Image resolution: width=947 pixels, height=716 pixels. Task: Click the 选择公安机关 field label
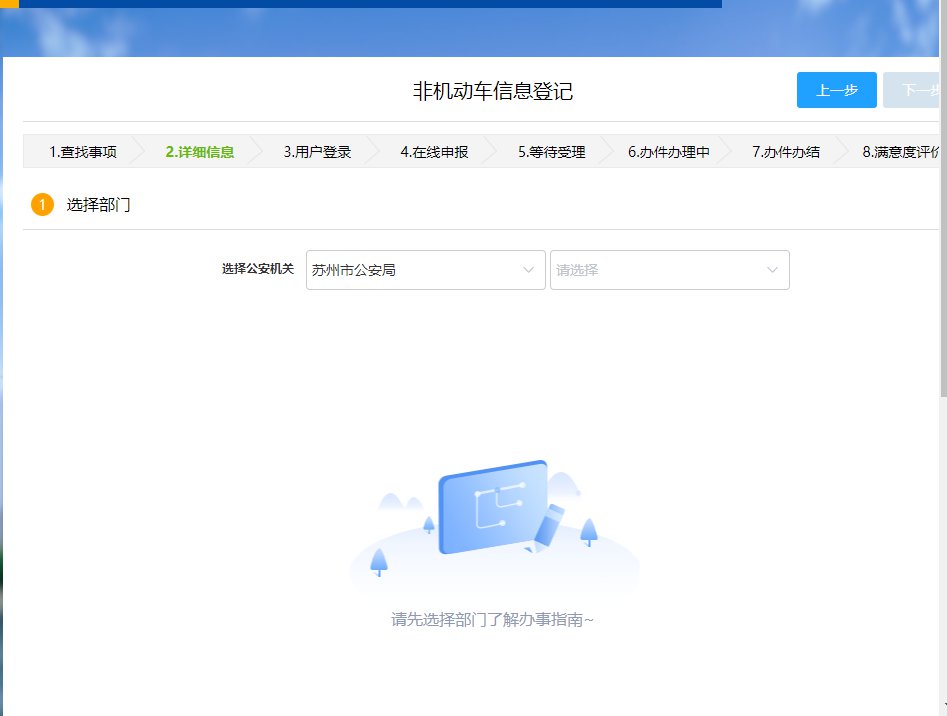[258, 269]
